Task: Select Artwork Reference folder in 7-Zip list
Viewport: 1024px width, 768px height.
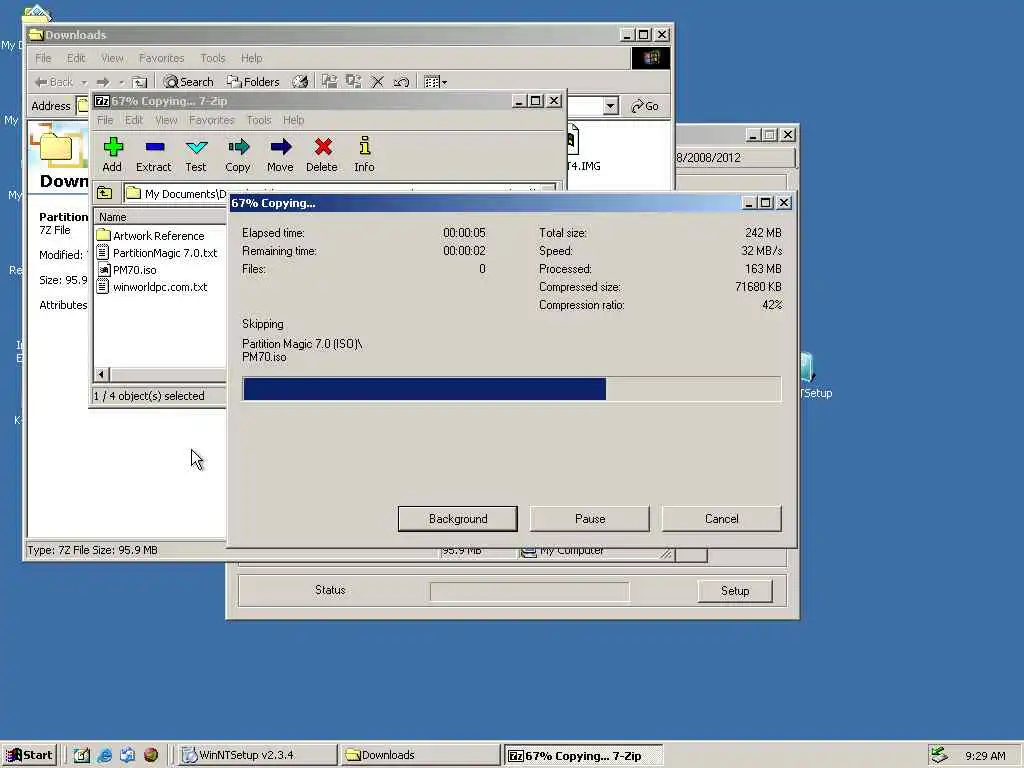Action: tap(150, 236)
